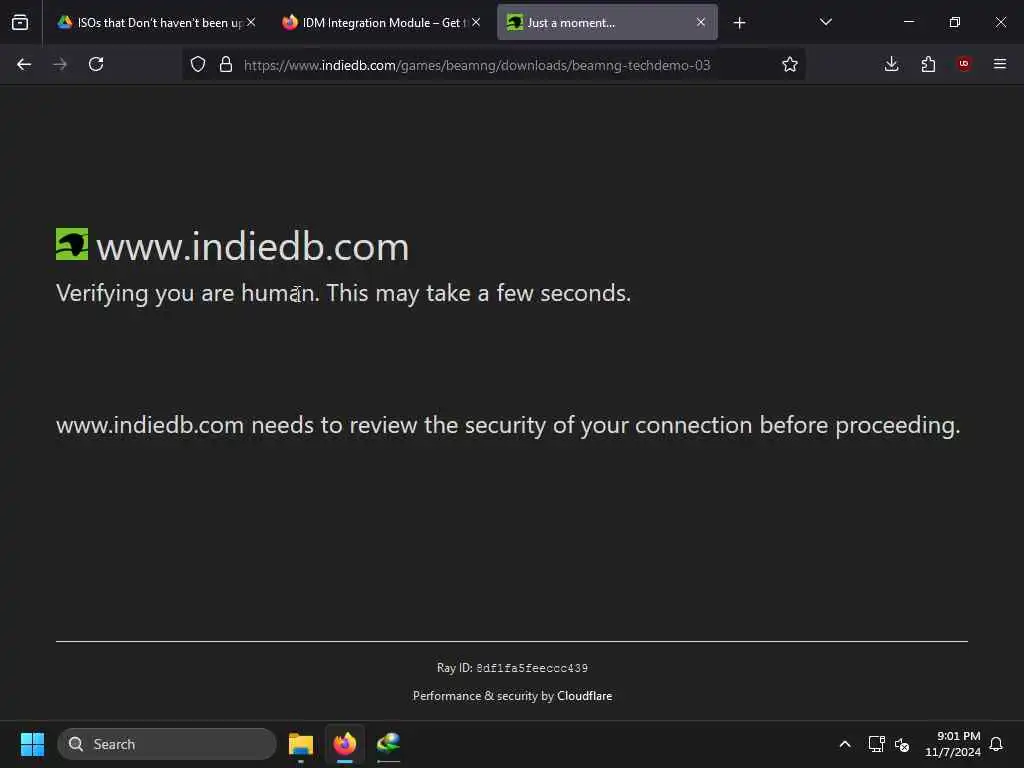Close the Just a moment tab
This screenshot has width=1024, height=768.
(701, 22)
